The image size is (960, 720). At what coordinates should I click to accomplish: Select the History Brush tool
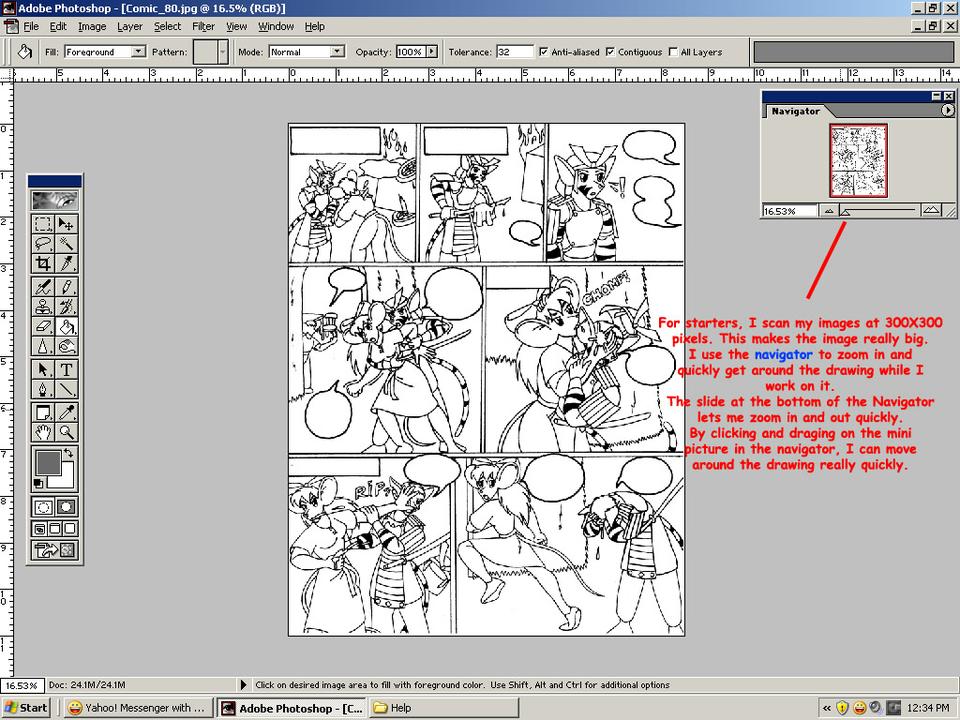(x=66, y=306)
